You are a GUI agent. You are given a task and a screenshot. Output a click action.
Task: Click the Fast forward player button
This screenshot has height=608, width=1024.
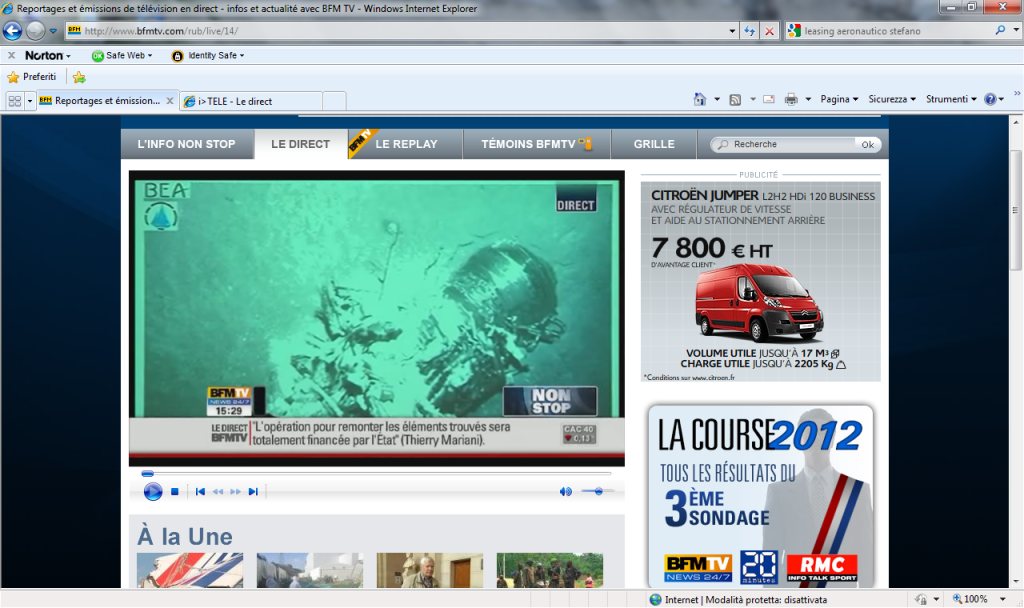coord(235,492)
